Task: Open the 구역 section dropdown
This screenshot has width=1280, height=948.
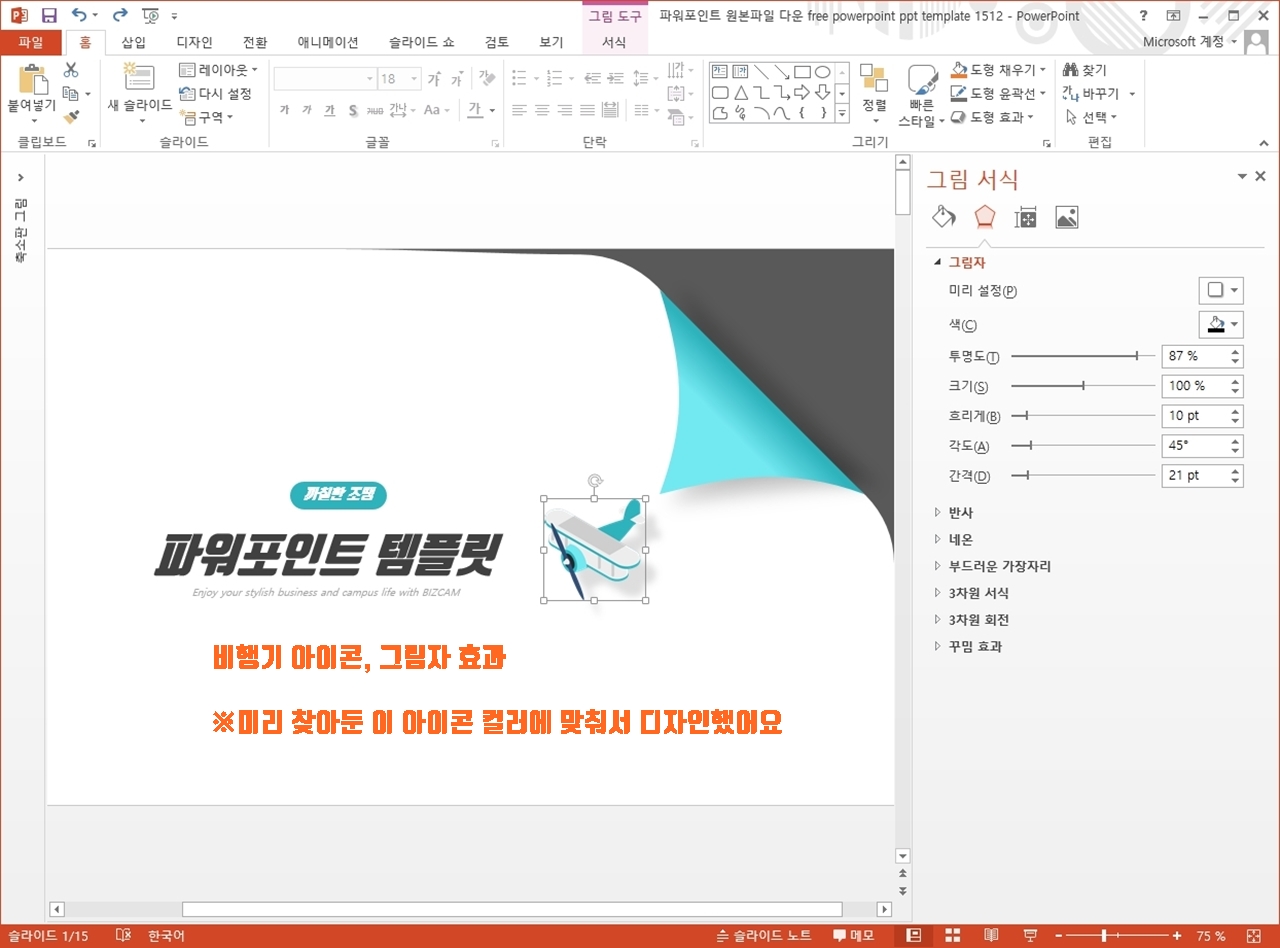Action: coord(206,117)
